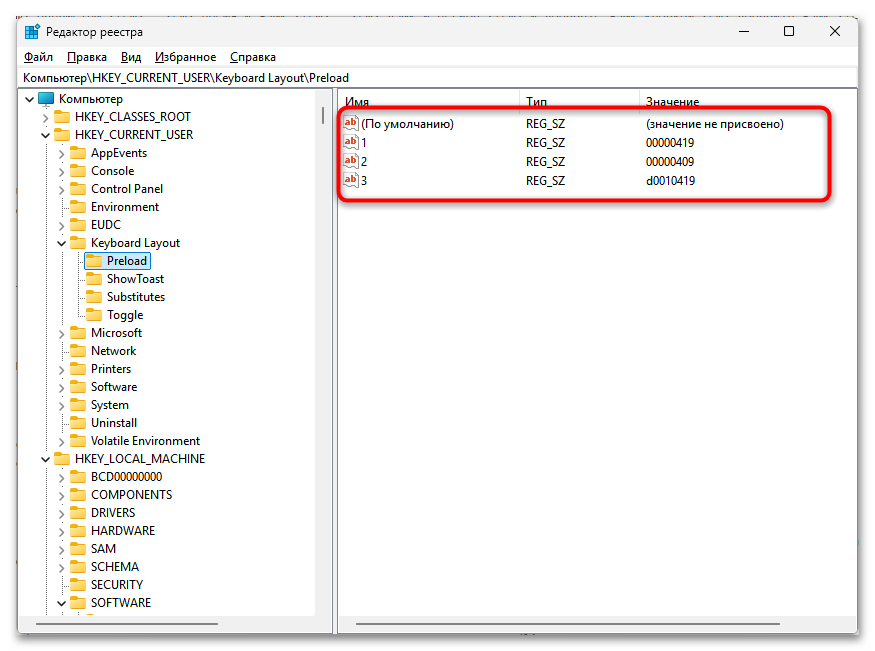Select the EUDC folder icon
Screen dimensions: 875x651
point(78,224)
